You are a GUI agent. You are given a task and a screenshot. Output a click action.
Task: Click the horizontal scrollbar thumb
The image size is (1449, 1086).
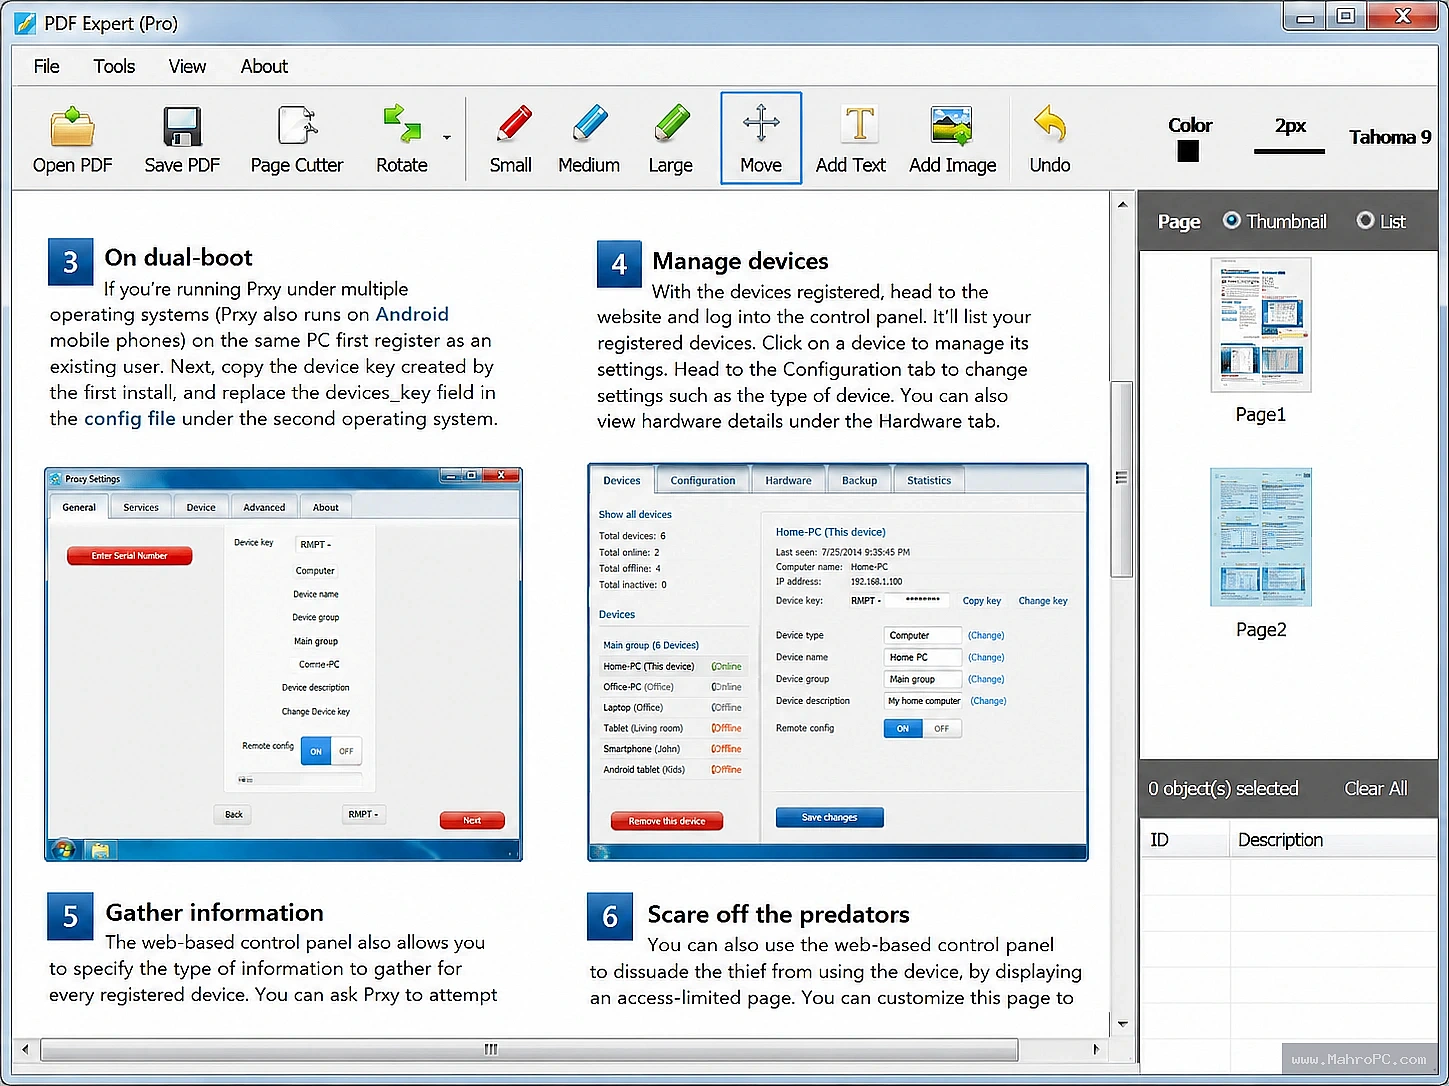[x=530, y=1049]
